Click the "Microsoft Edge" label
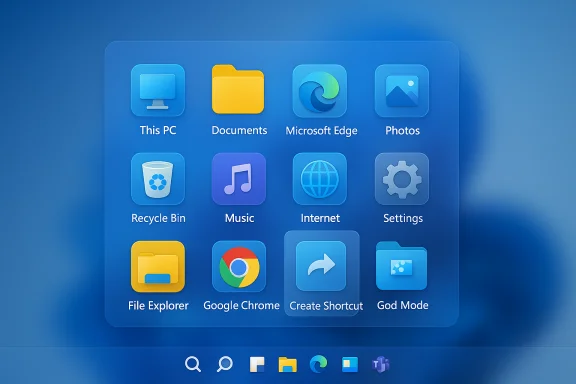 pos(321,131)
